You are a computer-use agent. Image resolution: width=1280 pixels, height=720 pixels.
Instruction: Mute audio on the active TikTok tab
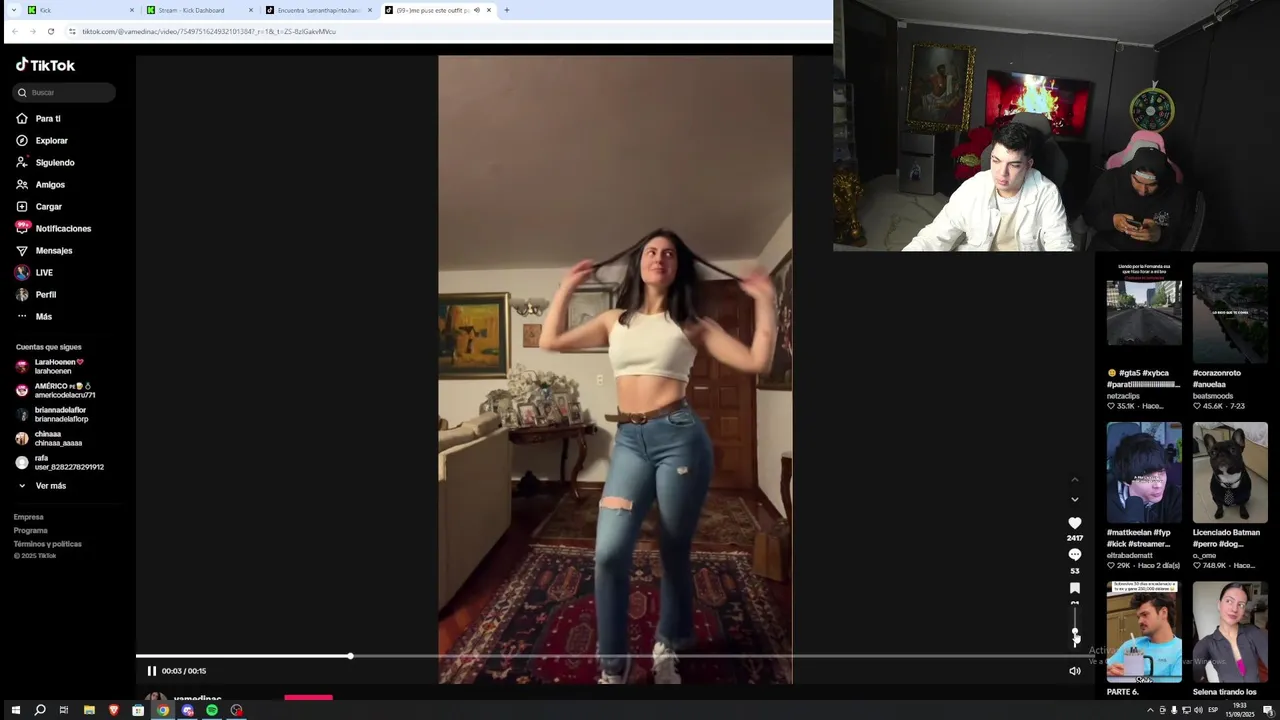point(477,10)
